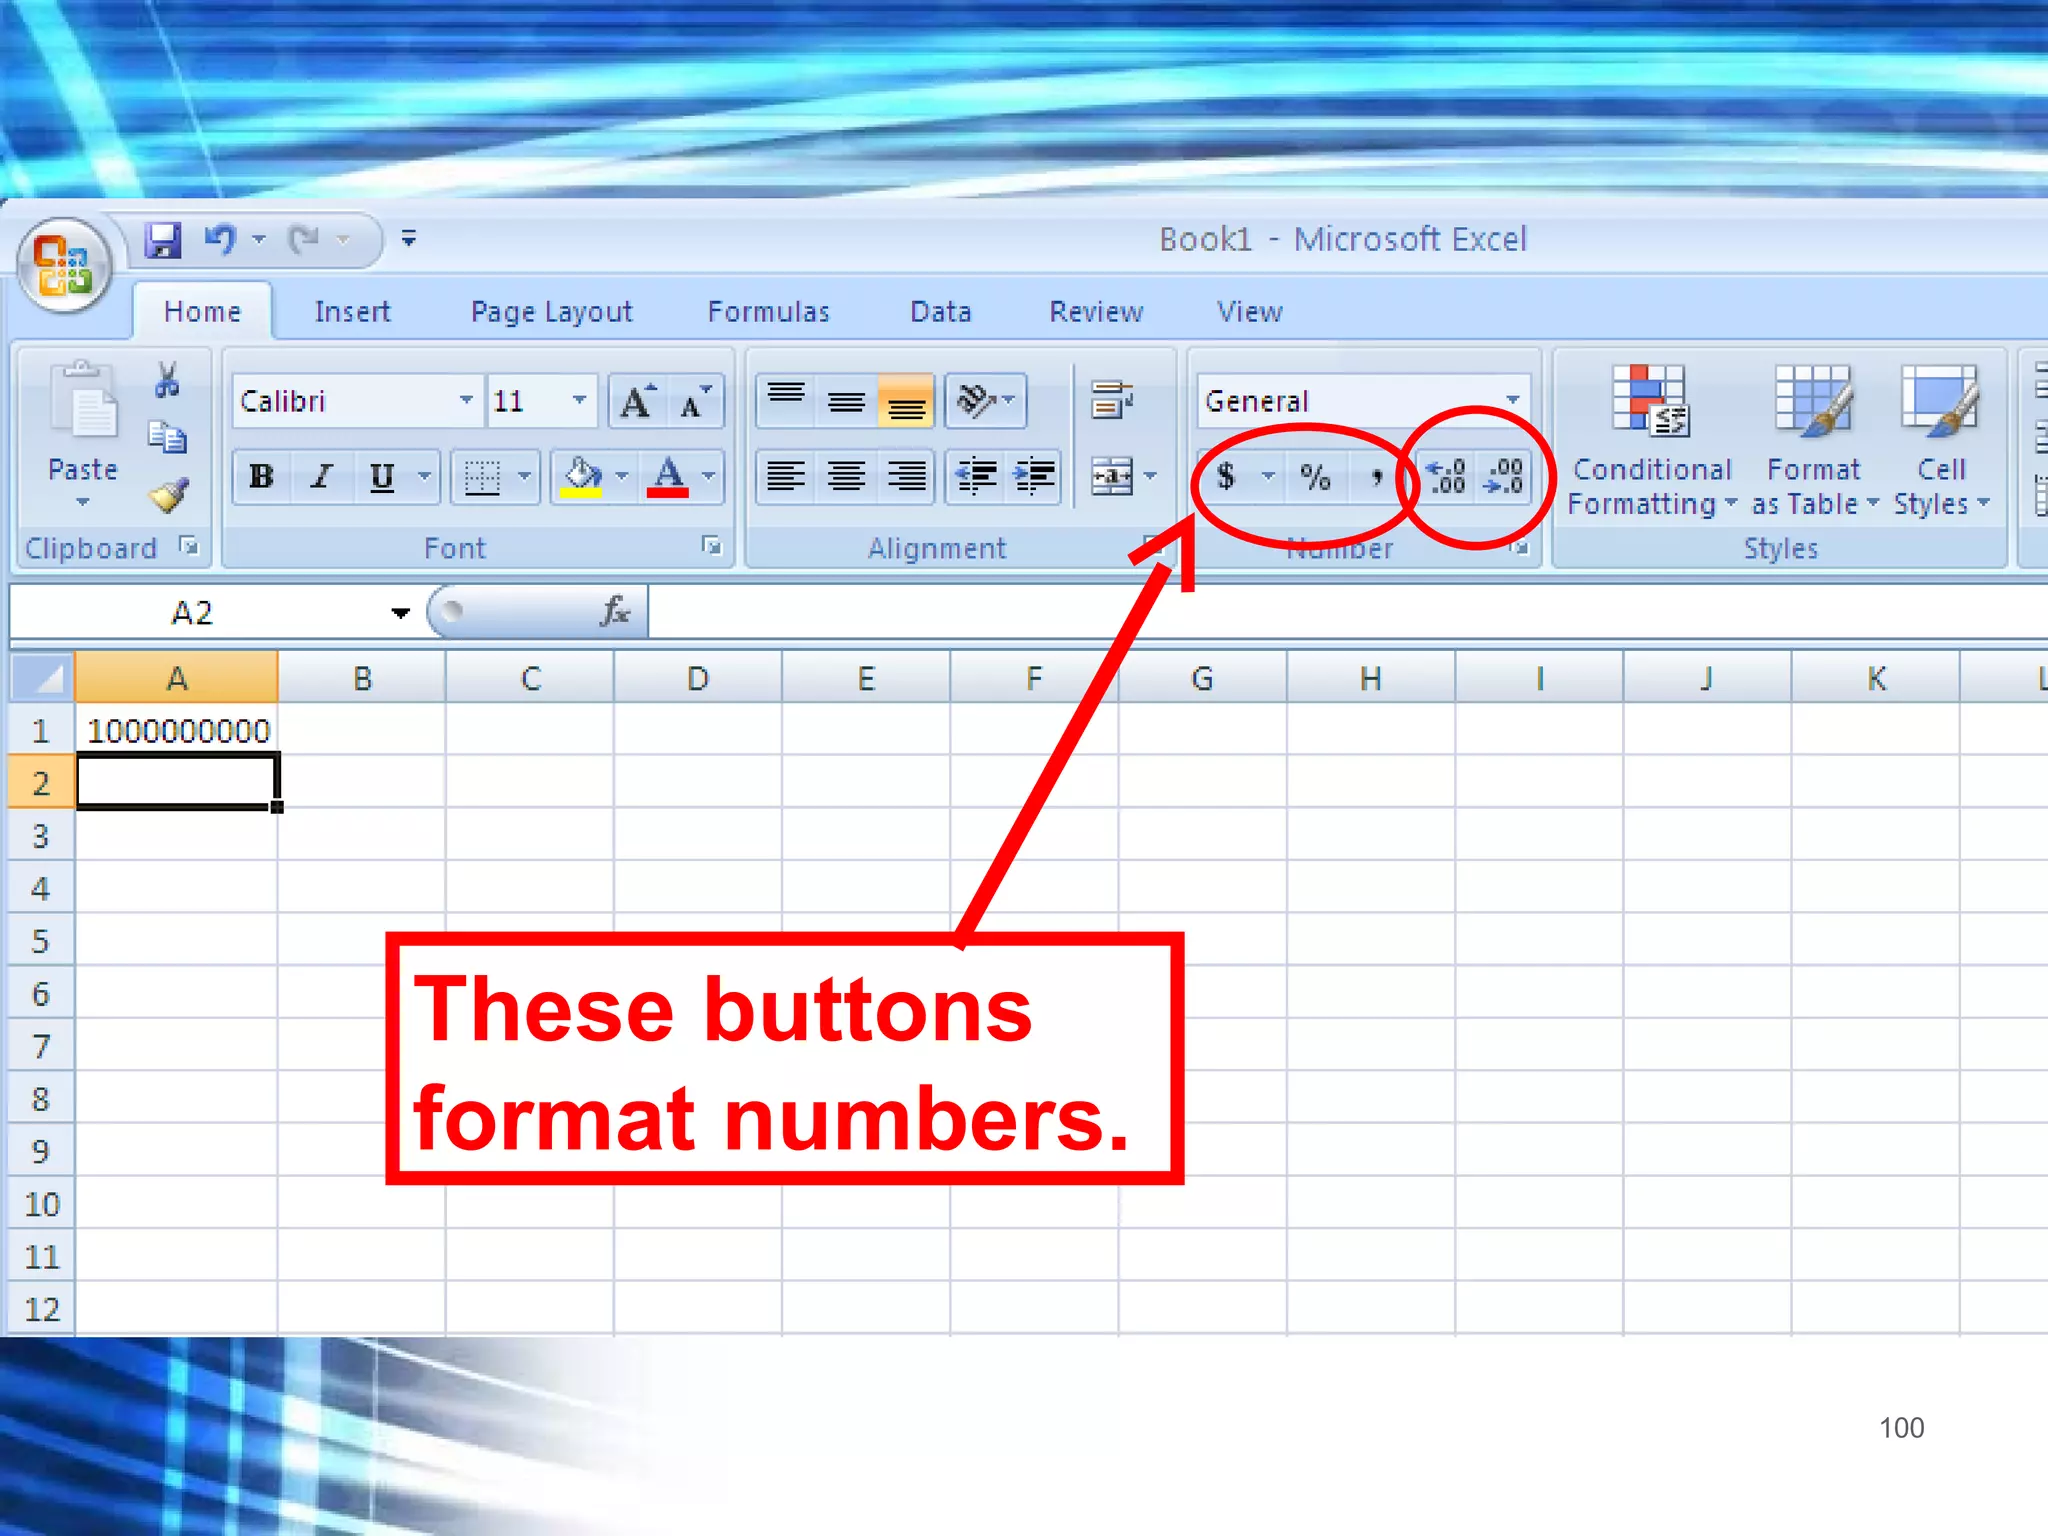
Task: Select Top Align
Action: coord(786,401)
